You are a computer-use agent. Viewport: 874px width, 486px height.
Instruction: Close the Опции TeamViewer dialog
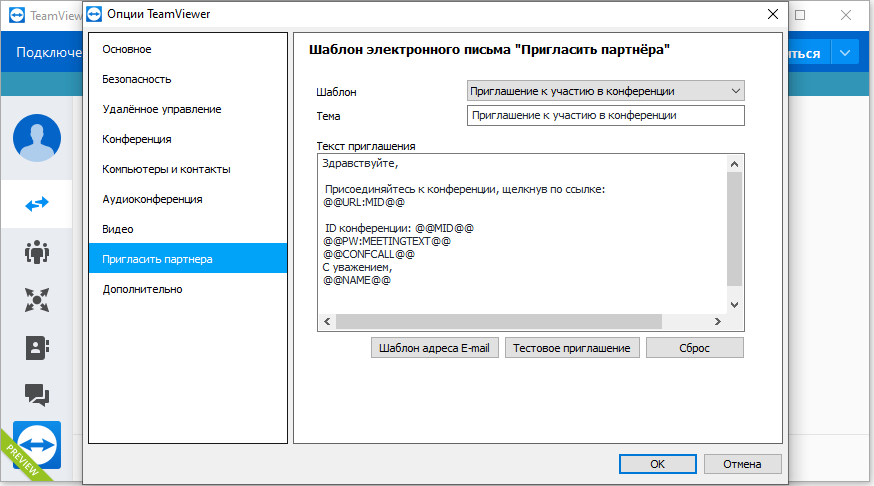773,14
